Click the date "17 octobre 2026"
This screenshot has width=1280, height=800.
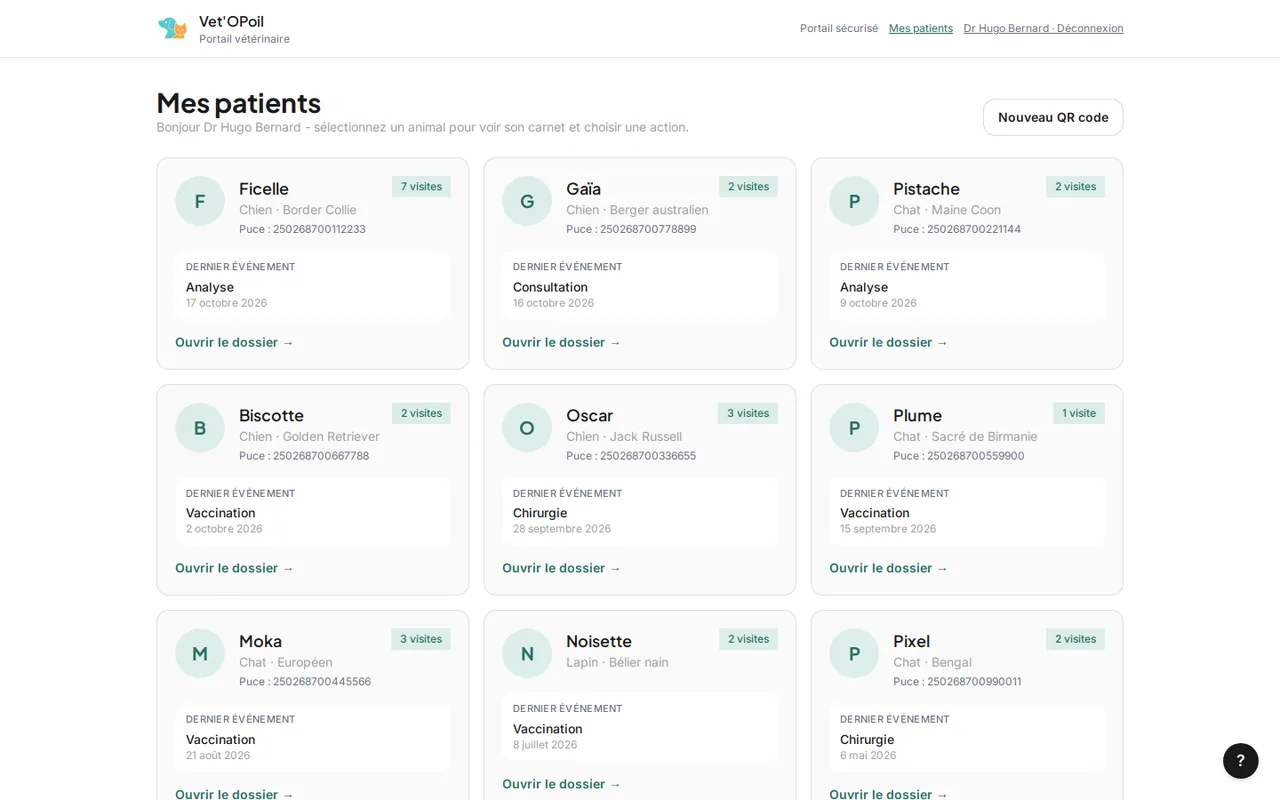[x=226, y=303]
